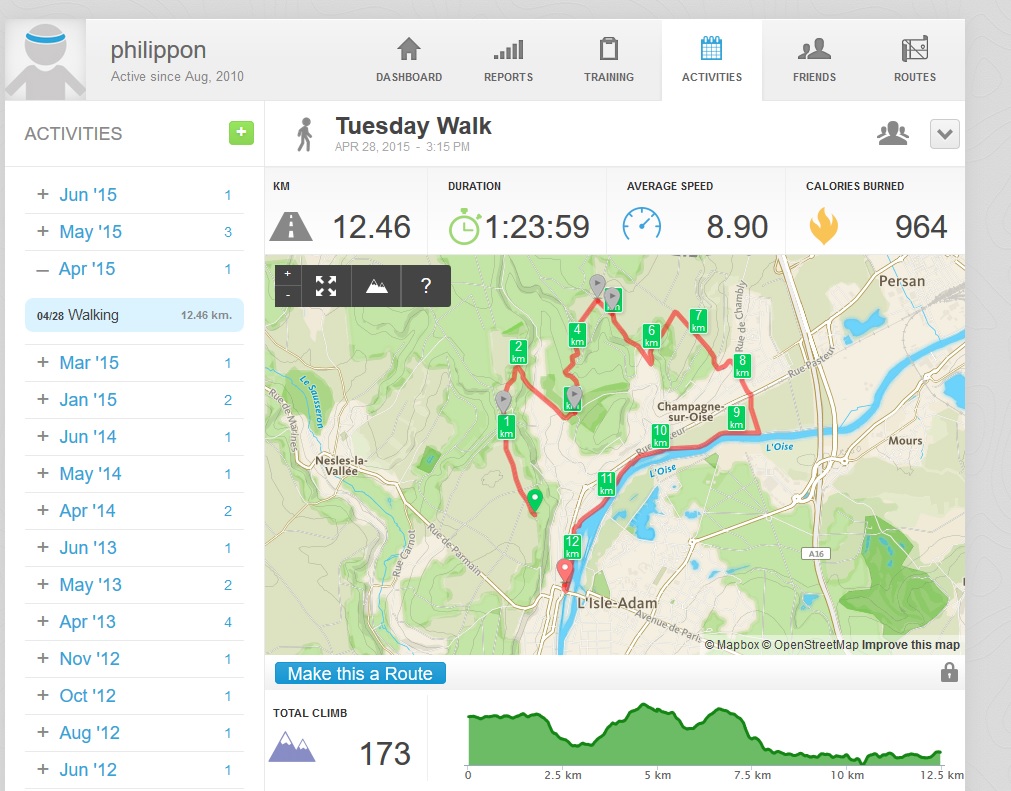Open activity options dropdown arrow

[x=944, y=134]
